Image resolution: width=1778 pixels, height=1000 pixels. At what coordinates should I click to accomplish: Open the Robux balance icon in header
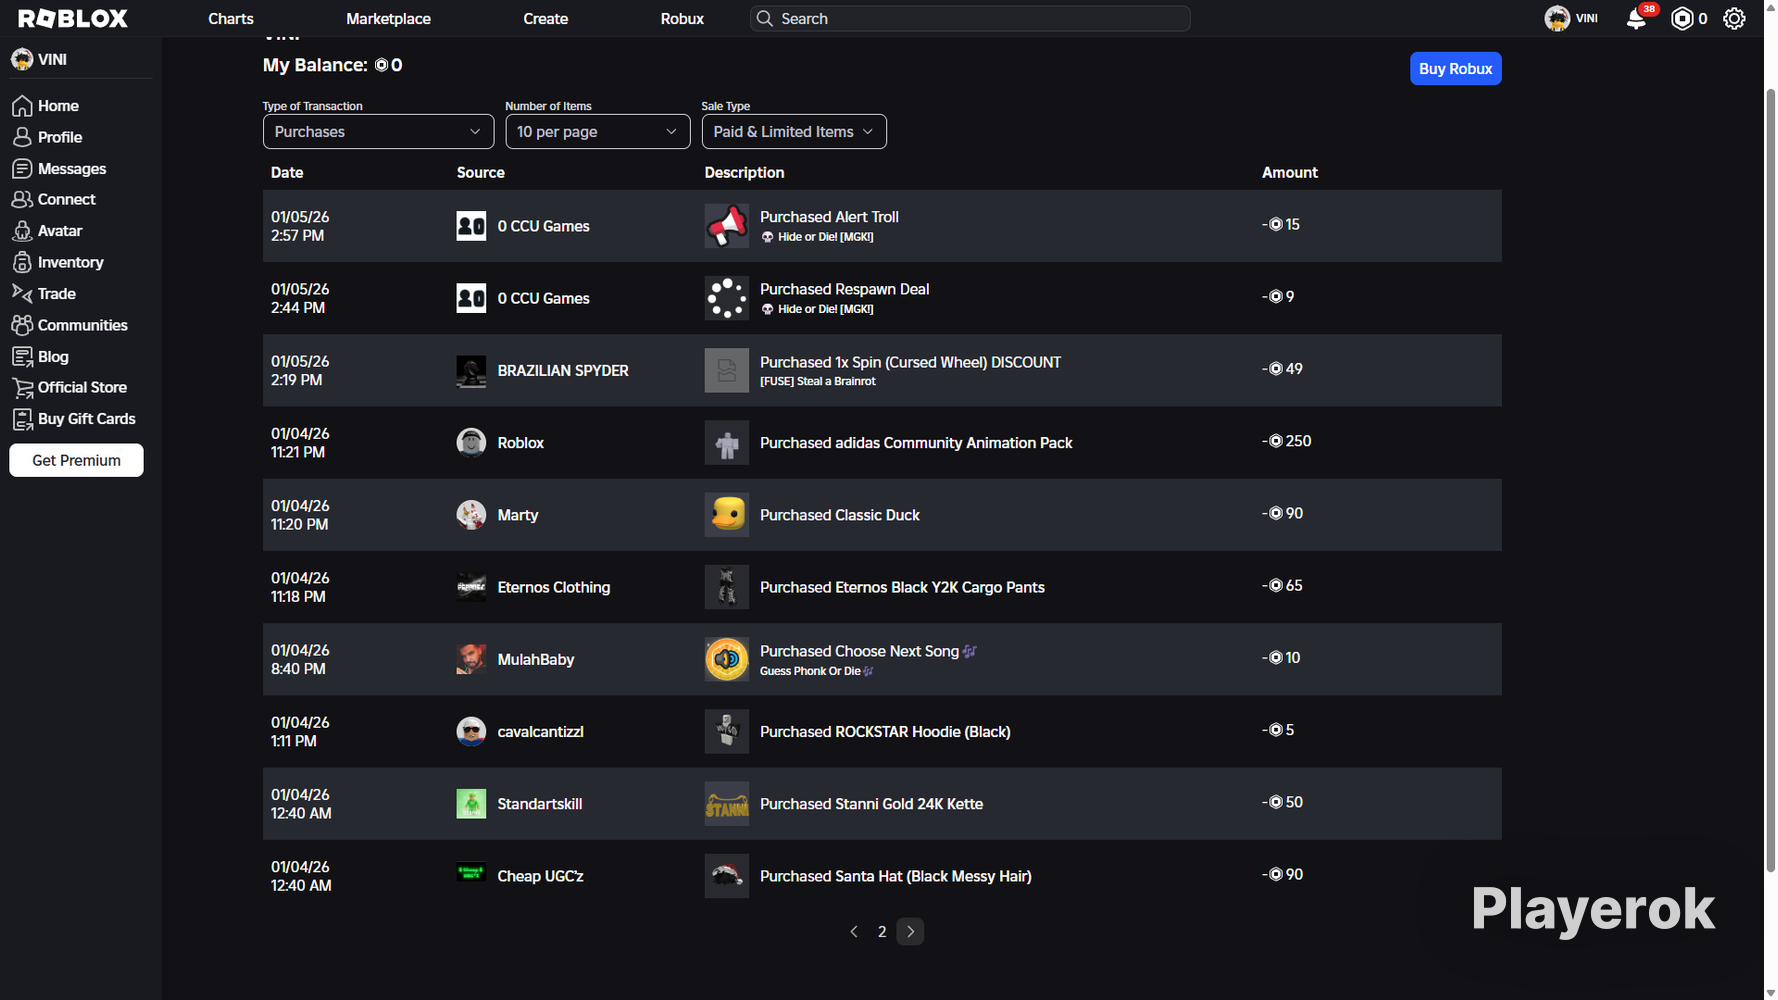coord(1682,19)
